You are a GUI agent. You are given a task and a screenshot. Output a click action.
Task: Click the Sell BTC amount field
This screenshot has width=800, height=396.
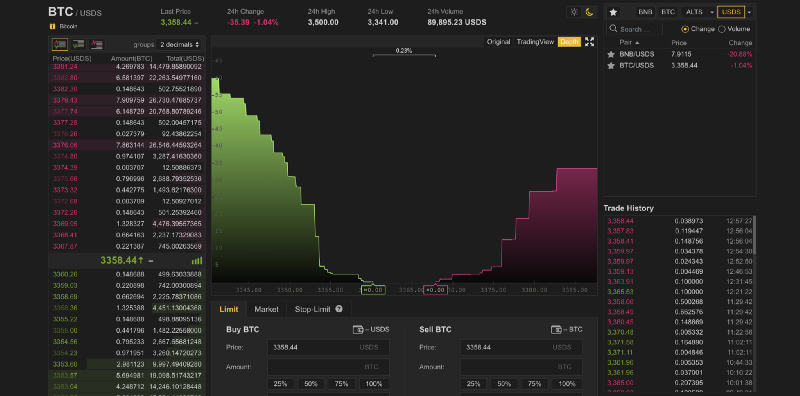click(521, 367)
